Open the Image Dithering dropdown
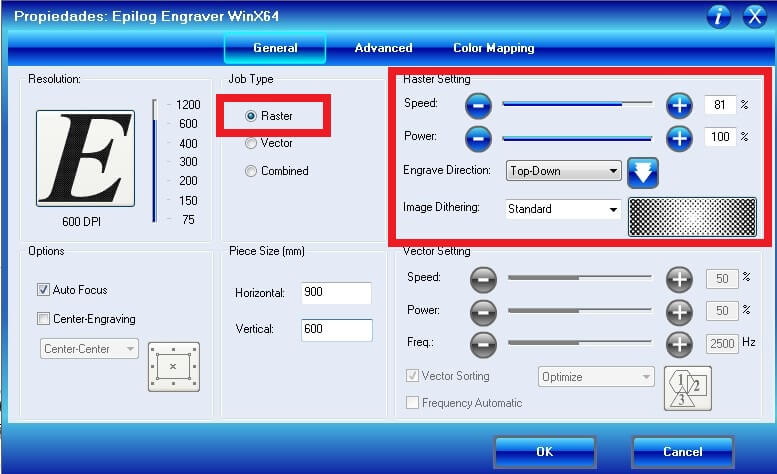The height and width of the screenshot is (474, 777). (563, 209)
